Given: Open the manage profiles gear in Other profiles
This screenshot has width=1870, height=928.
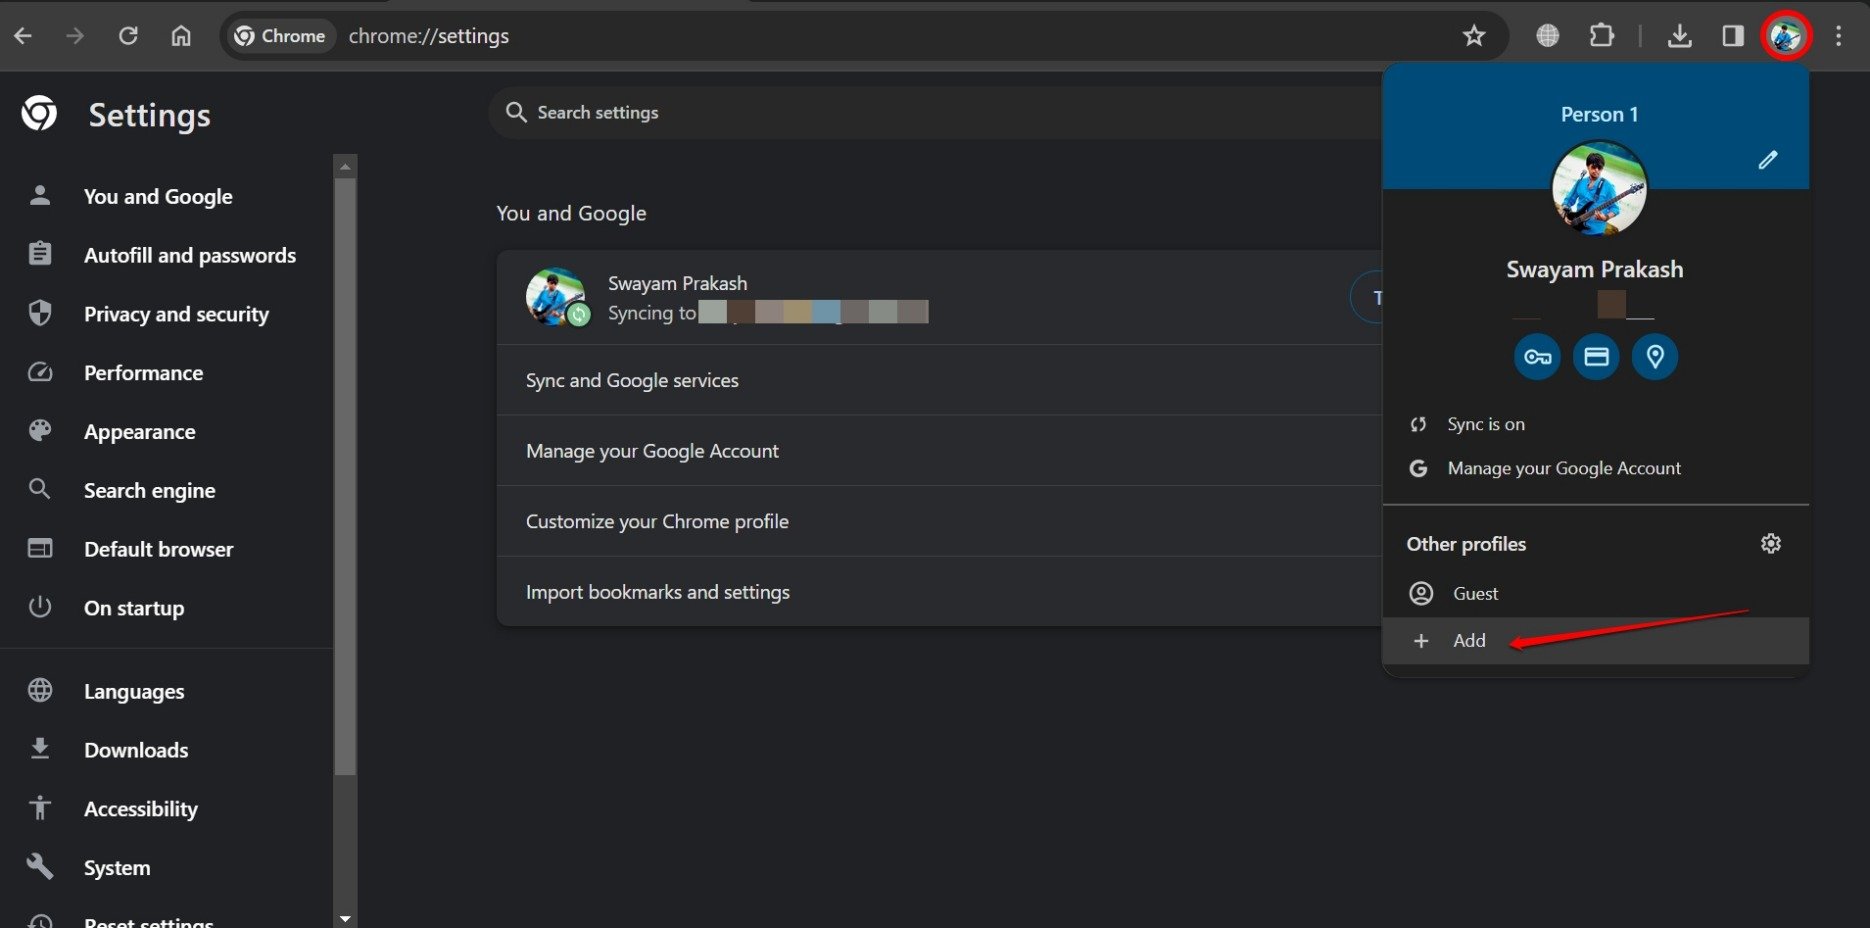Looking at the screenshot, I should [1770, 543].
